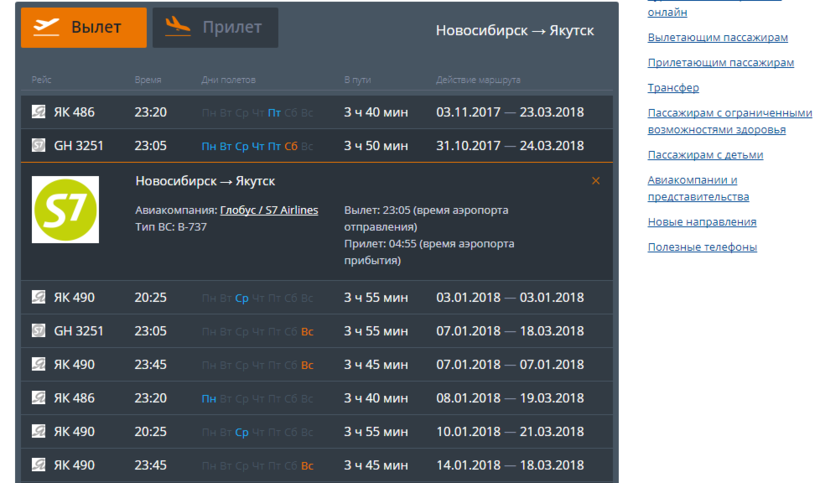The width and height of the screenshot is (820, 483).
Task: Click the airplane takeoff icon on Вылет tab
Action: pos(47,27)
